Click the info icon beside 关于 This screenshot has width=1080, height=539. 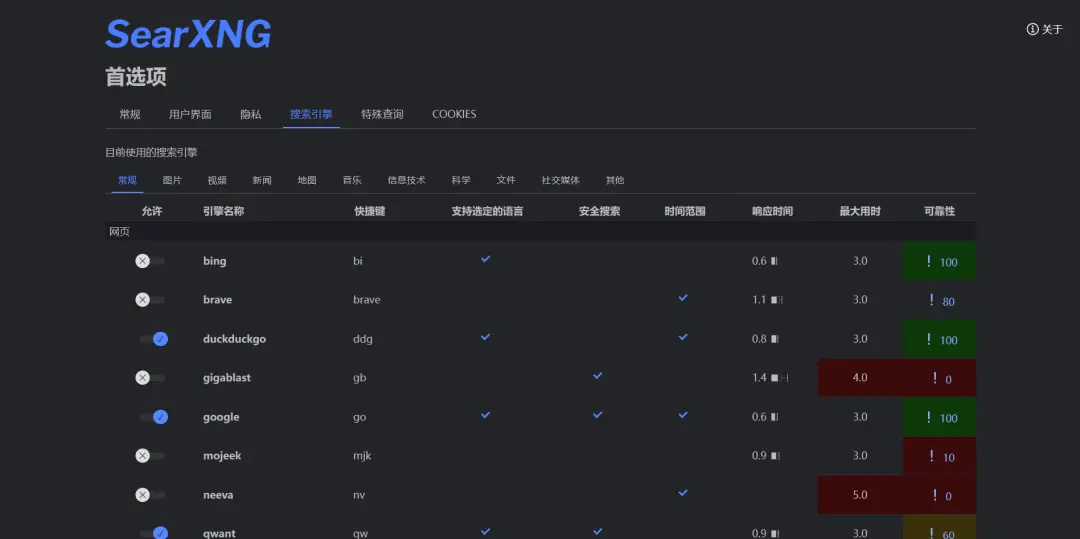[x=1032, y=30]
